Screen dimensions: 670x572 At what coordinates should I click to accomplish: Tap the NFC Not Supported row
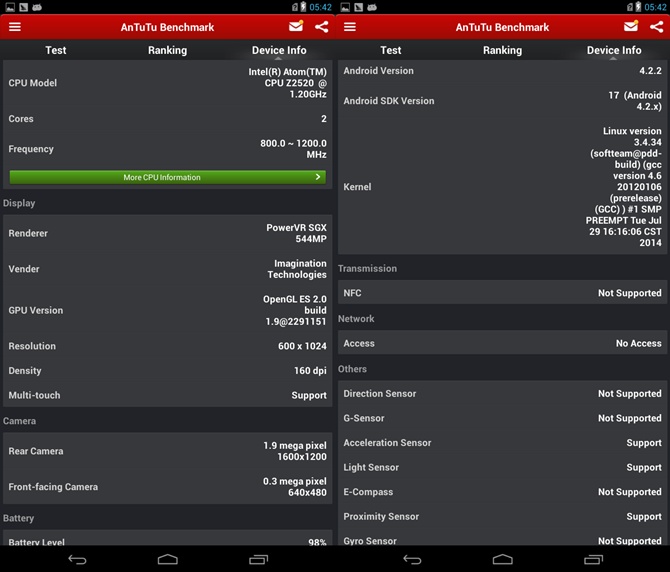[x=502, y=293]
